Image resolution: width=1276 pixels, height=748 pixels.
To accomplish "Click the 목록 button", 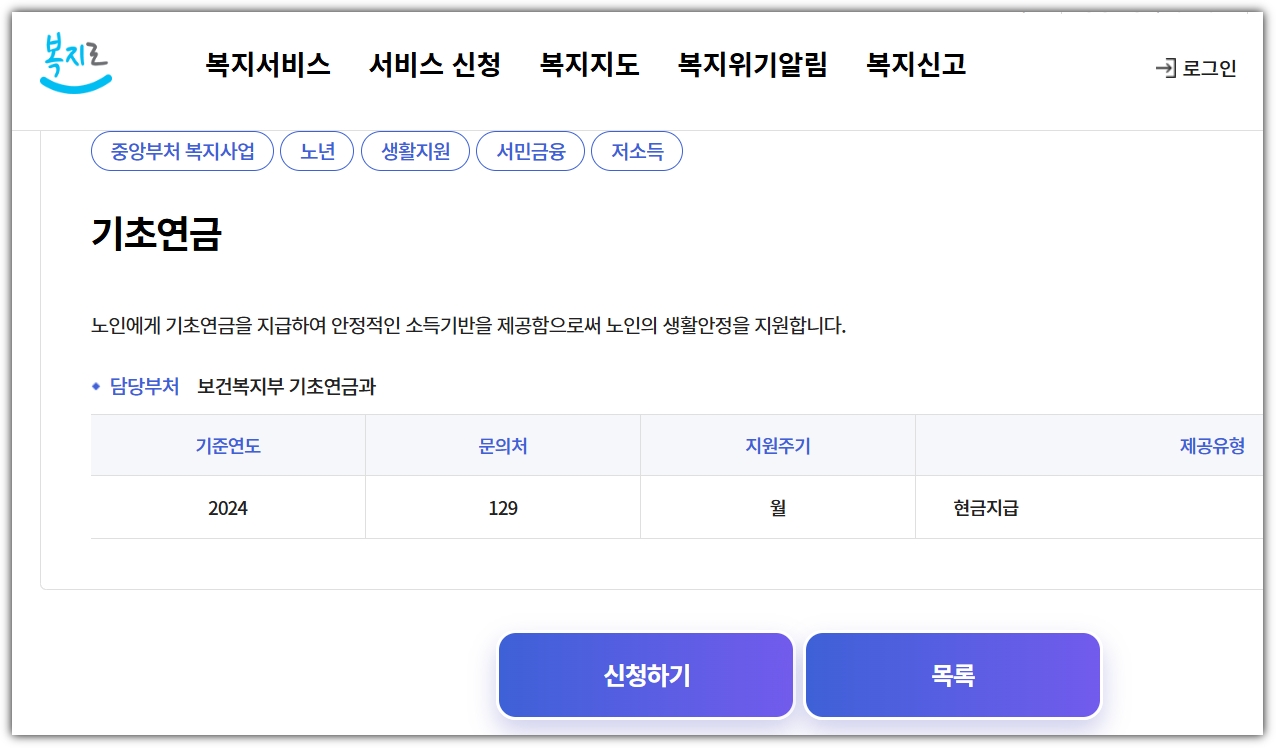I will 952,674.
